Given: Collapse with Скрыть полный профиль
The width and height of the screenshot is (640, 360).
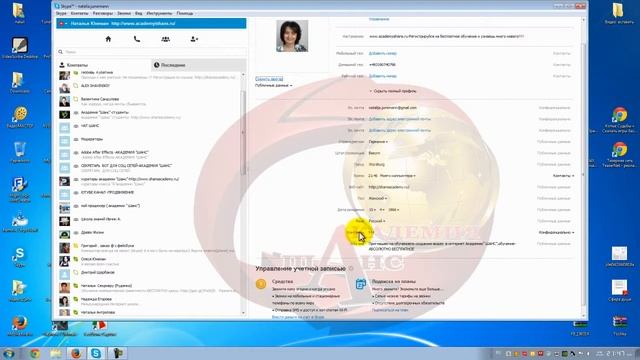Looking at the screenshot, I should pyautogui.click(x=393, y=91).
